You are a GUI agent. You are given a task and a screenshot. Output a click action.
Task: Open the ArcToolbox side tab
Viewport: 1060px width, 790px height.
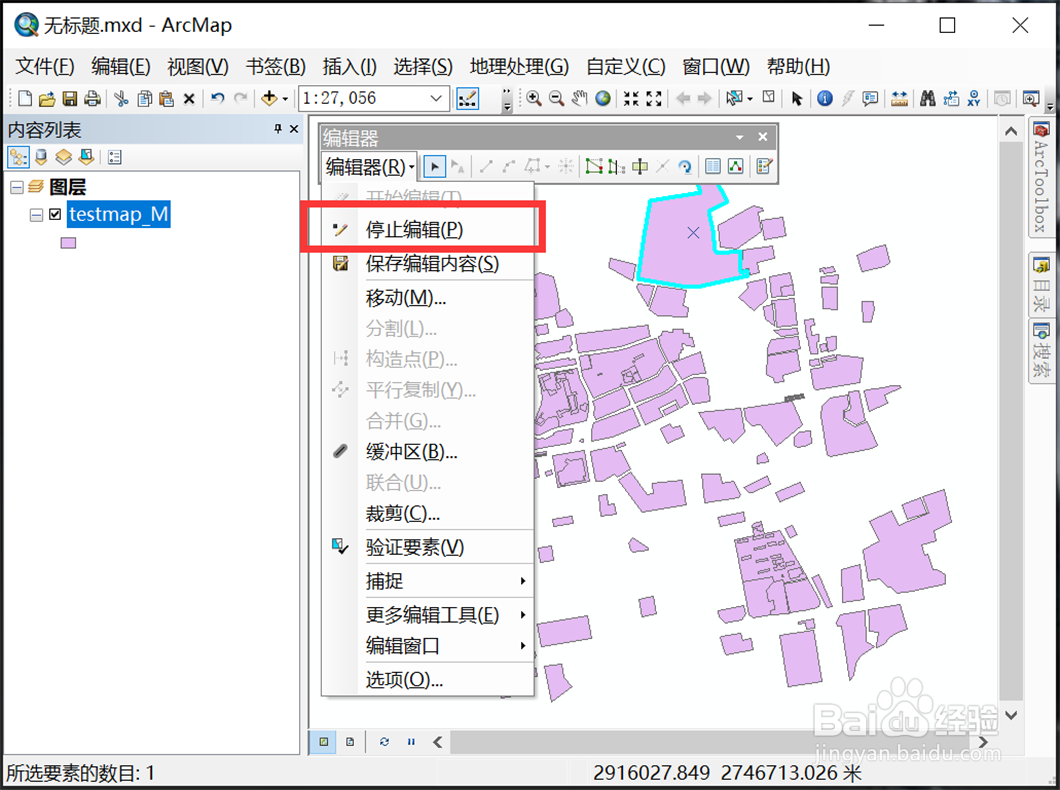point(1041,177)
